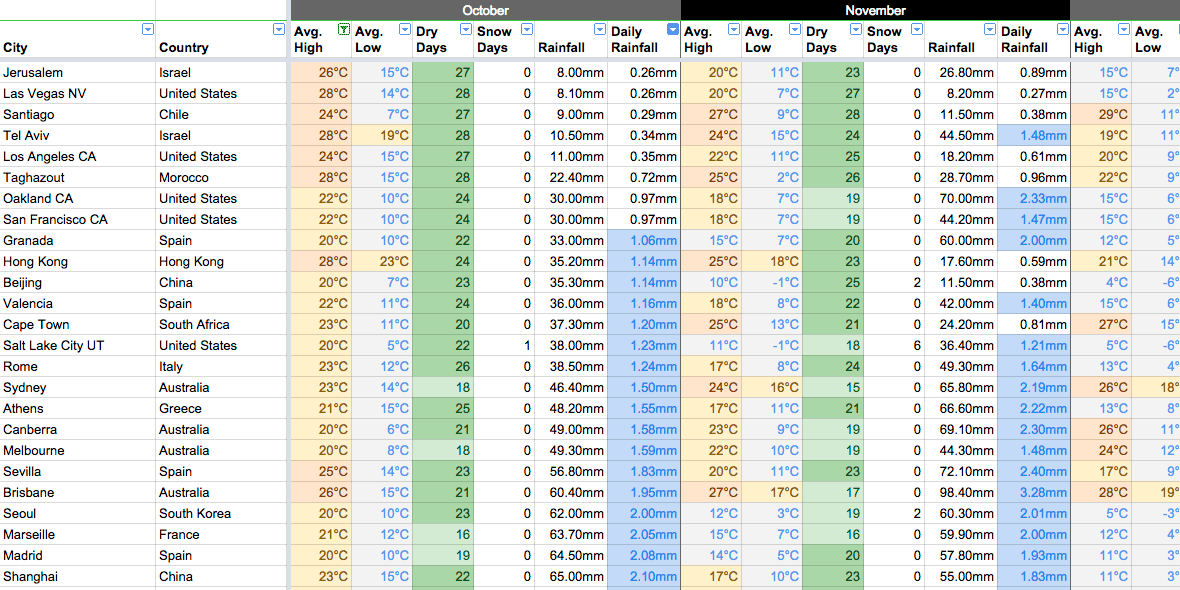This screenshot has width=1180, height=590.
Task: Select the Sydney city cell
Action: 78,388
